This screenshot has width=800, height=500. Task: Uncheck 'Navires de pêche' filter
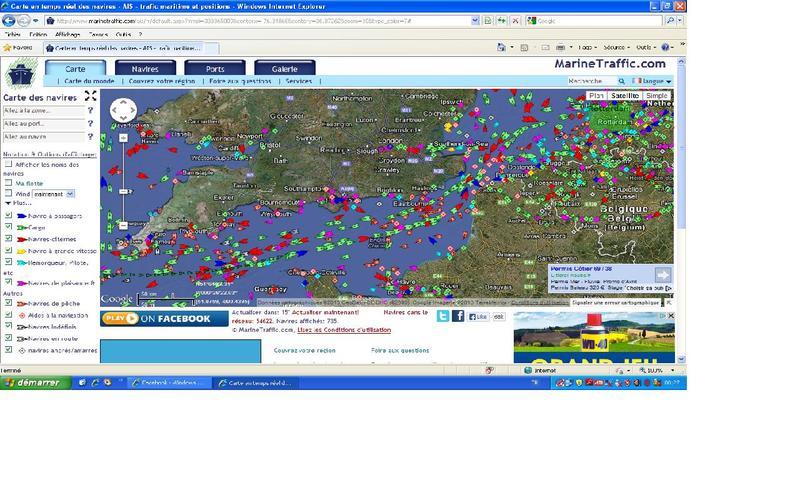point(8,303)
